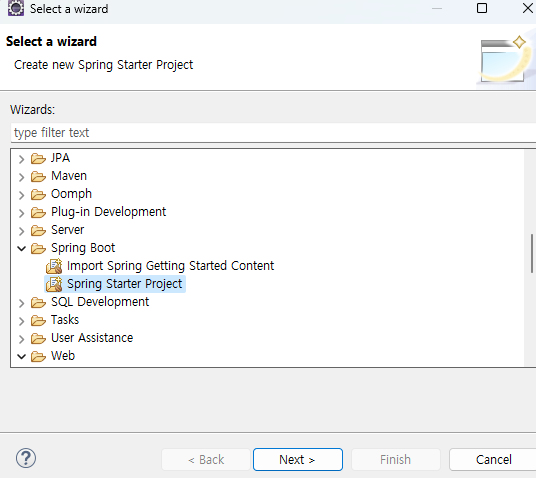Select the JPA label
The width and height of the screenshot is (536, 478).
tap(61, 158)
